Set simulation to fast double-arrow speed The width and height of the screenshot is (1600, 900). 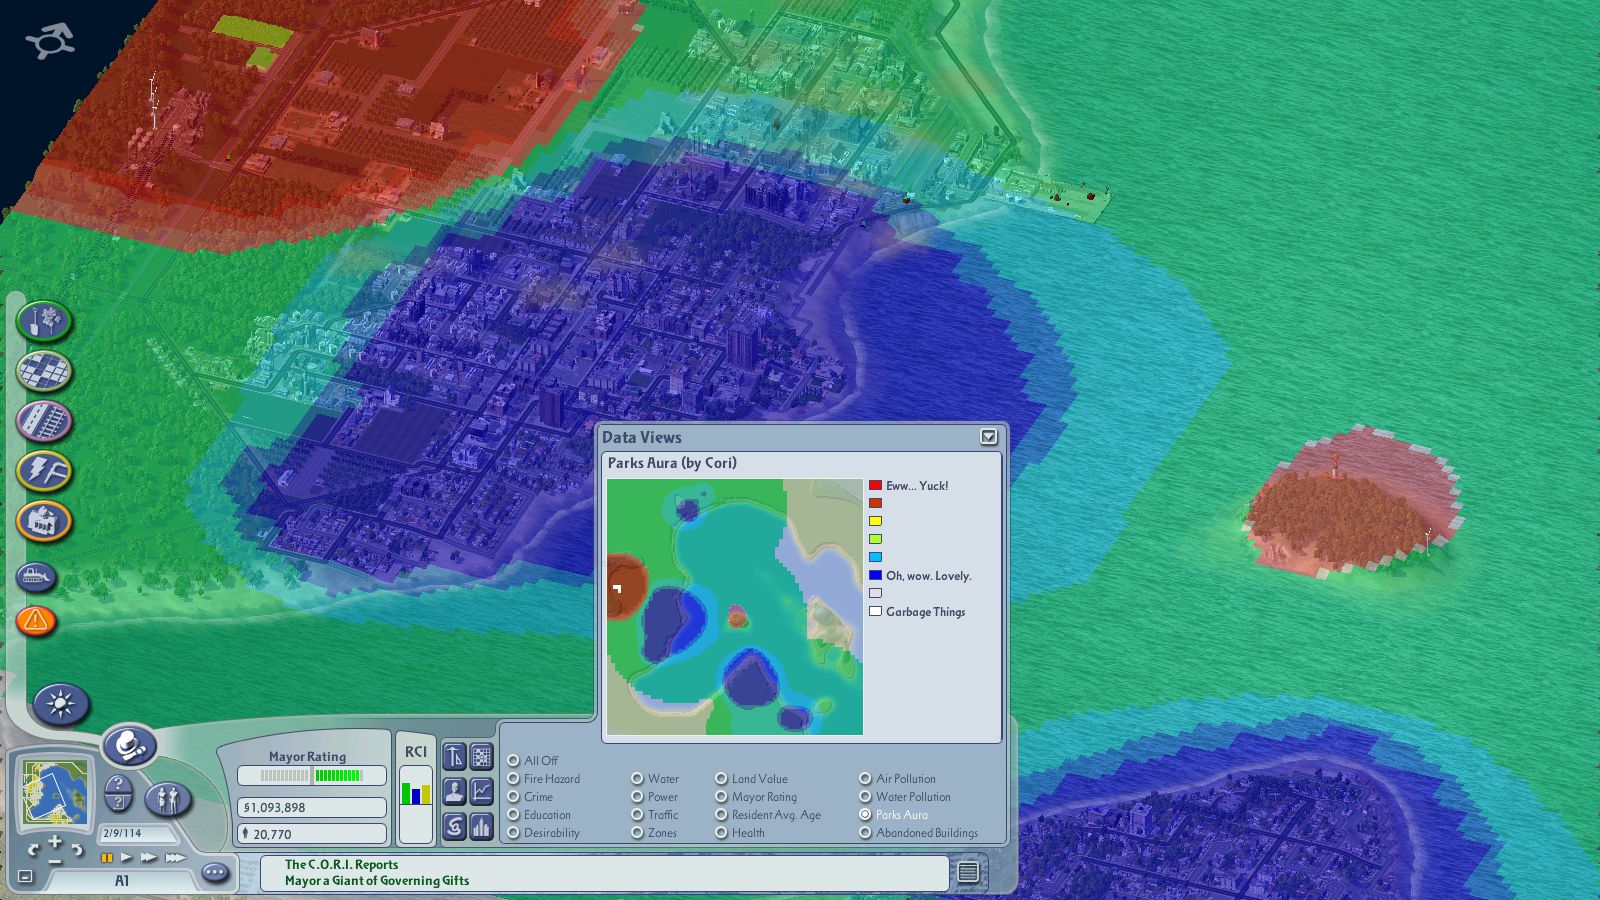[149, 857]
